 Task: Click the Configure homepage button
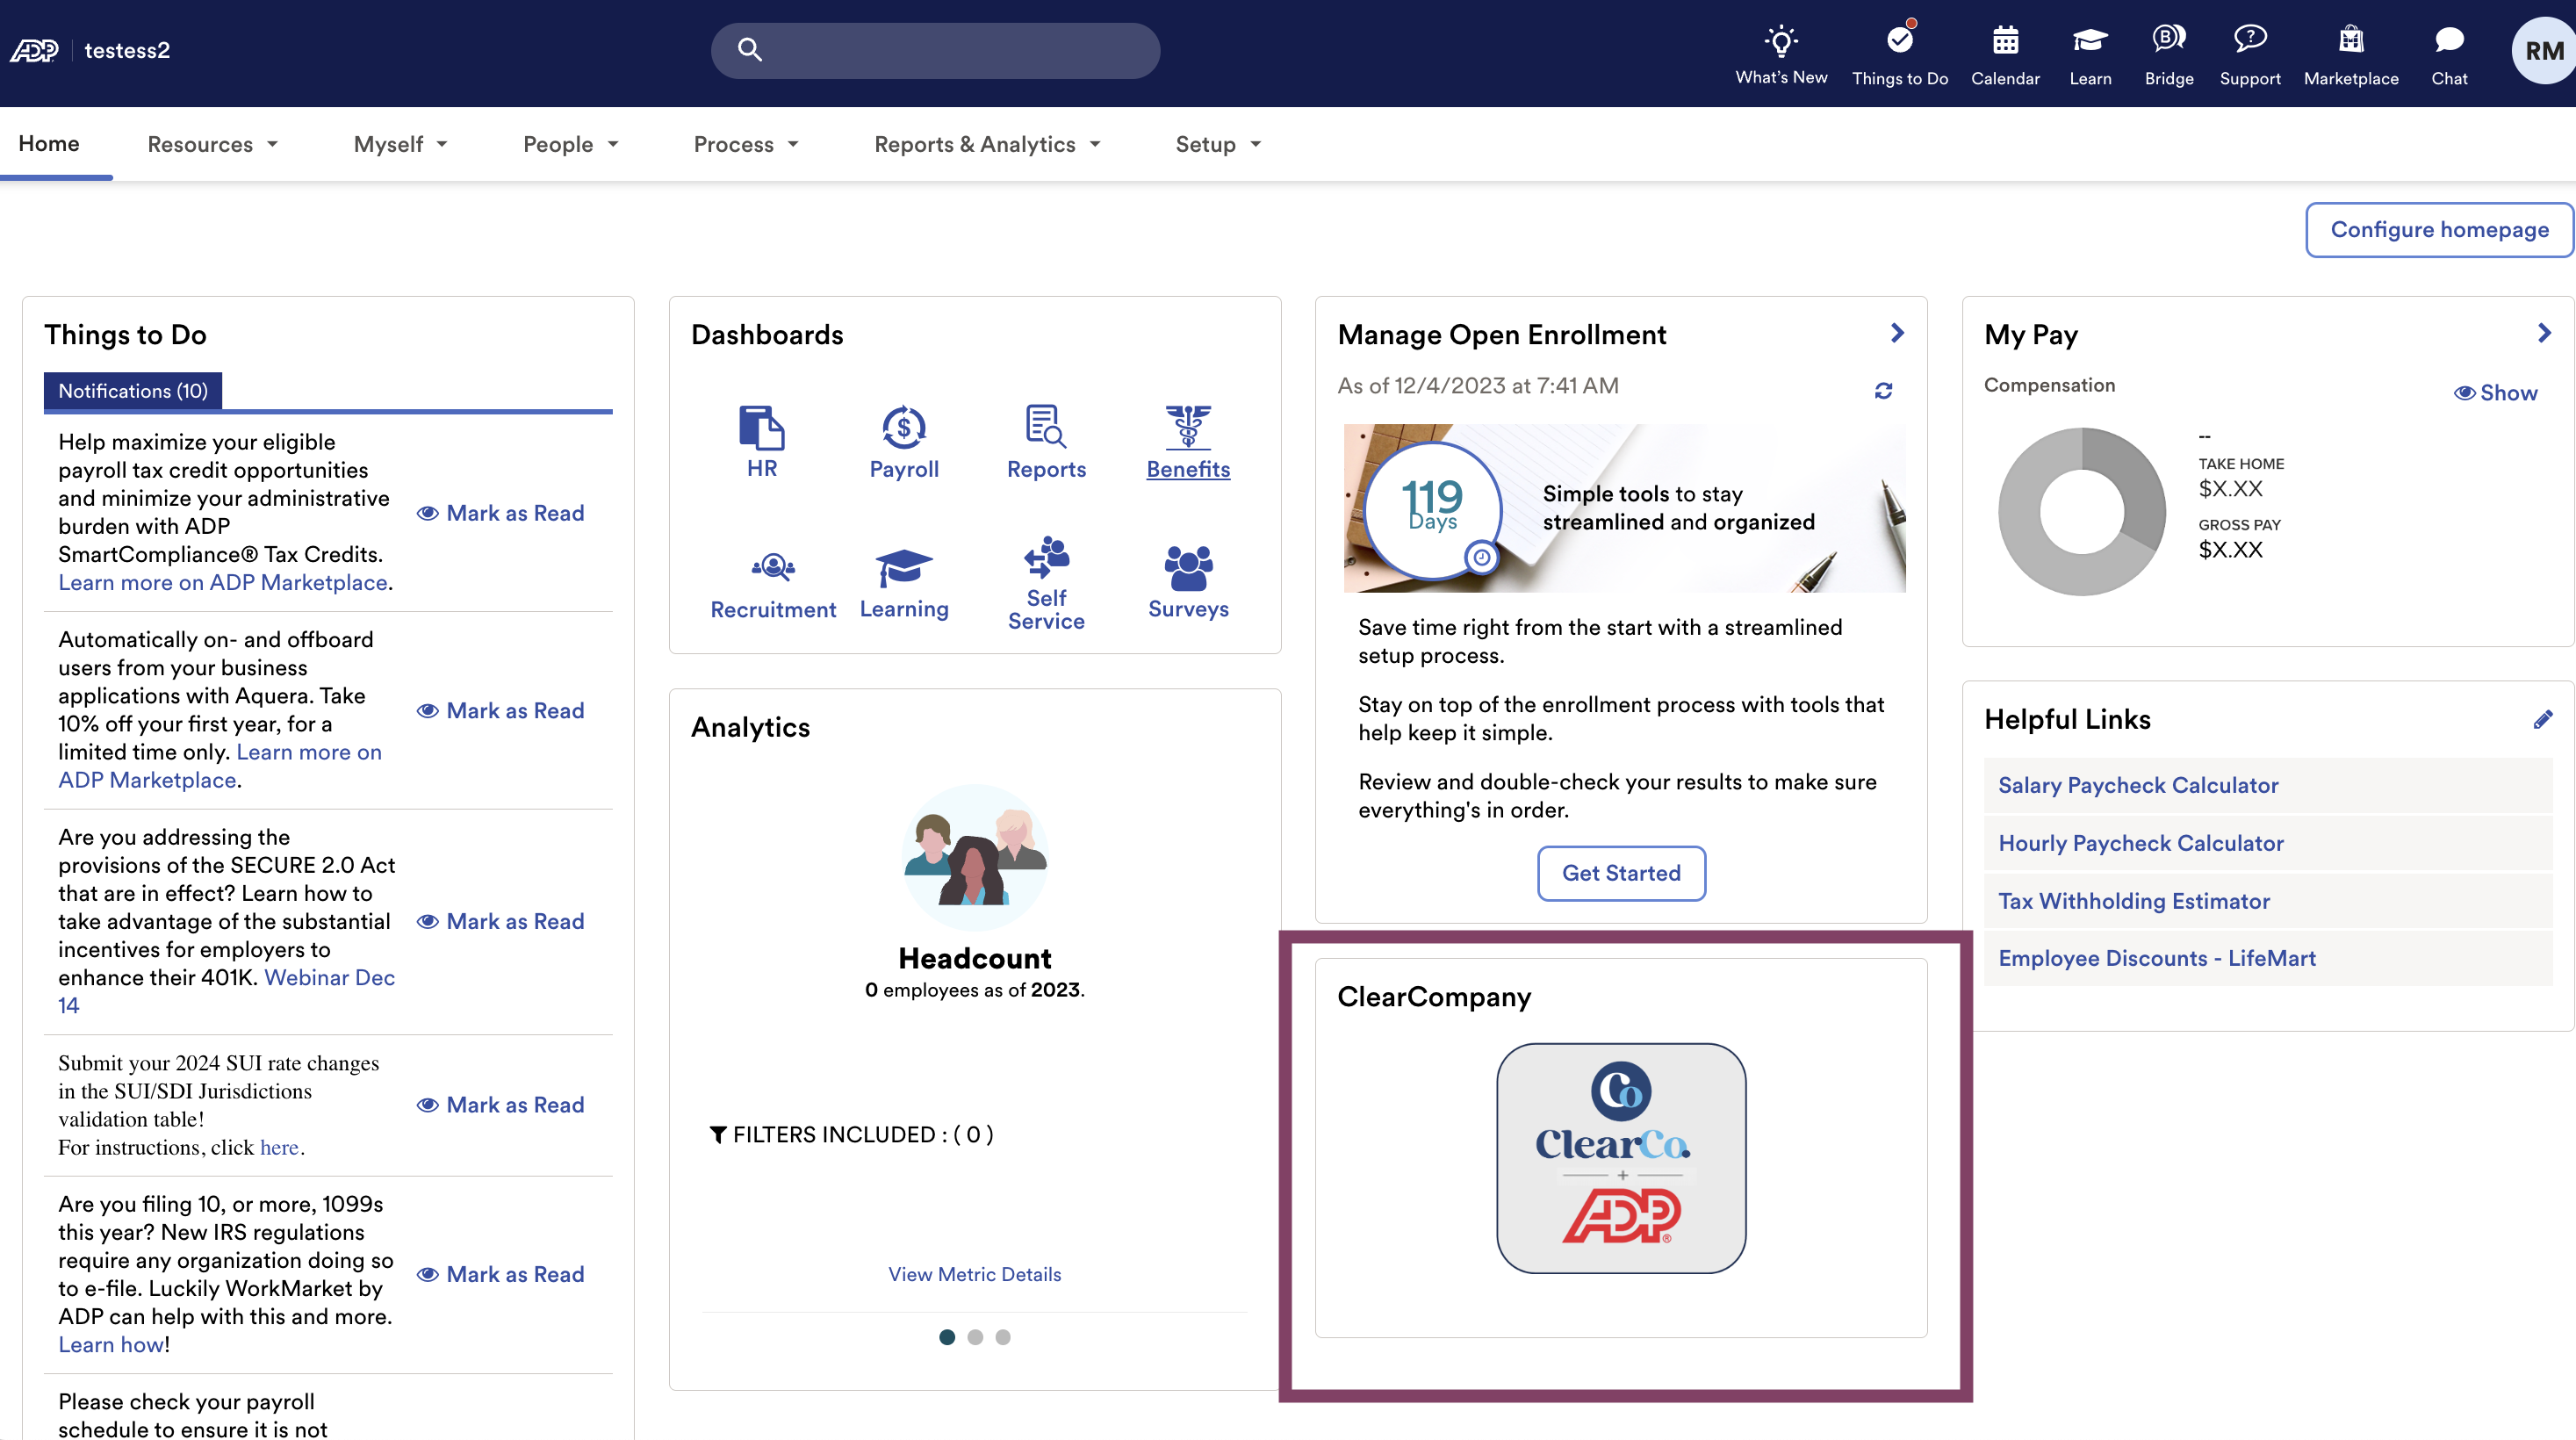2439,230
